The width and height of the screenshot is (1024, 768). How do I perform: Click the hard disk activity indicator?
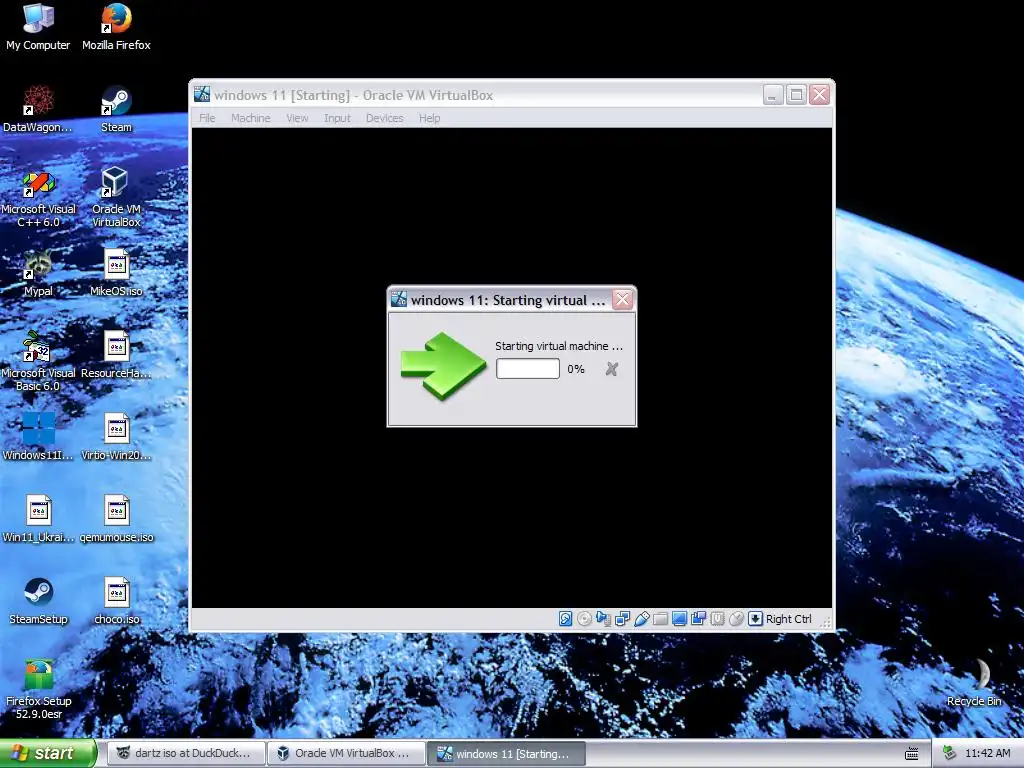[x=566, y=618]
